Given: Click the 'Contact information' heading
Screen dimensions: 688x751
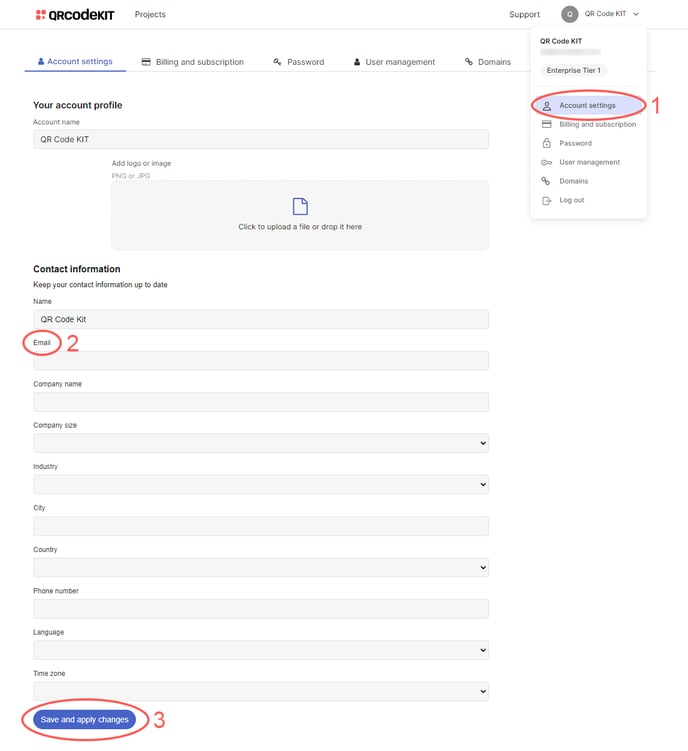Looking at the screenshot, I should point(77,269).
